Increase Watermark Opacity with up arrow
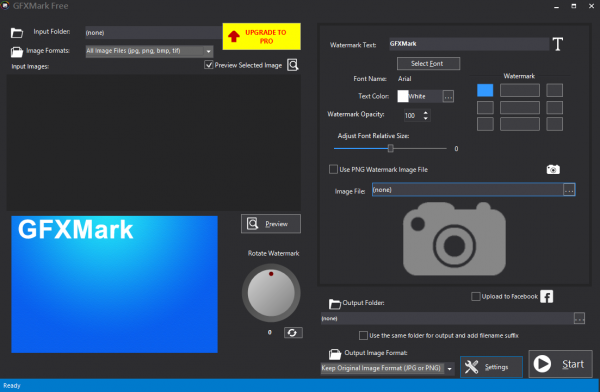The image size is (600, 392). click(x=426, y=113)
